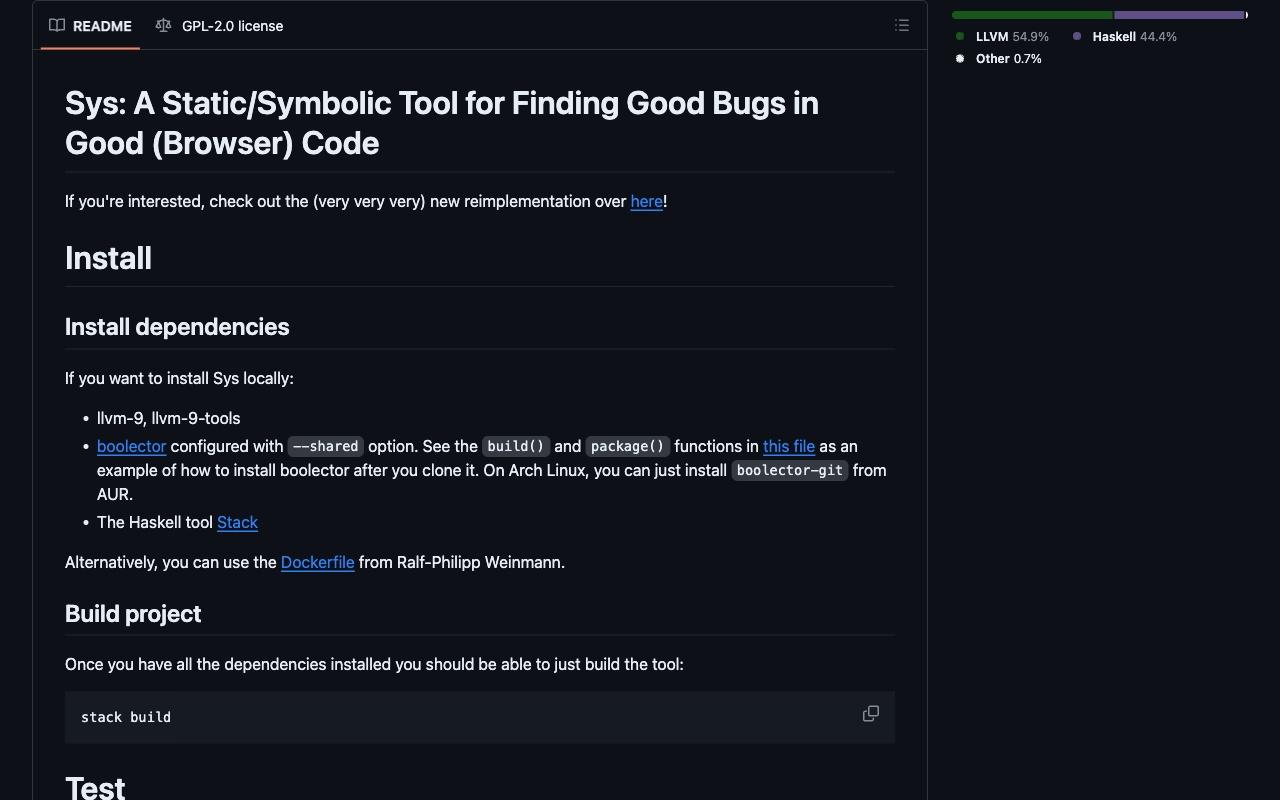Viewport: 1280px width, 800px height.
Task: Select the Haskell 44.4% language entry
Action: (1124, 37)
